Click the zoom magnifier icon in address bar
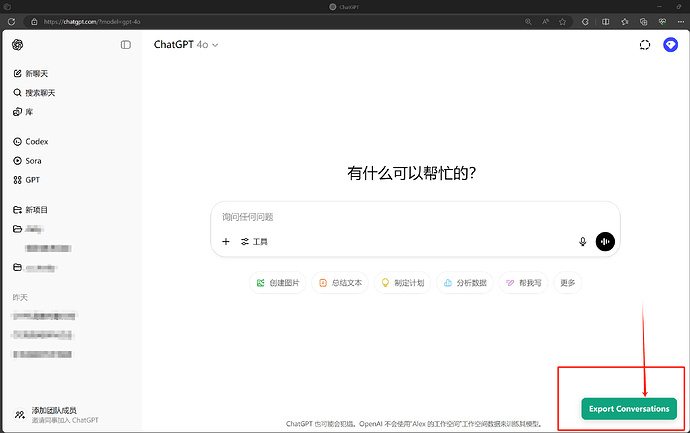The width and height of the screenshot is (690, 433). point(528,22)
